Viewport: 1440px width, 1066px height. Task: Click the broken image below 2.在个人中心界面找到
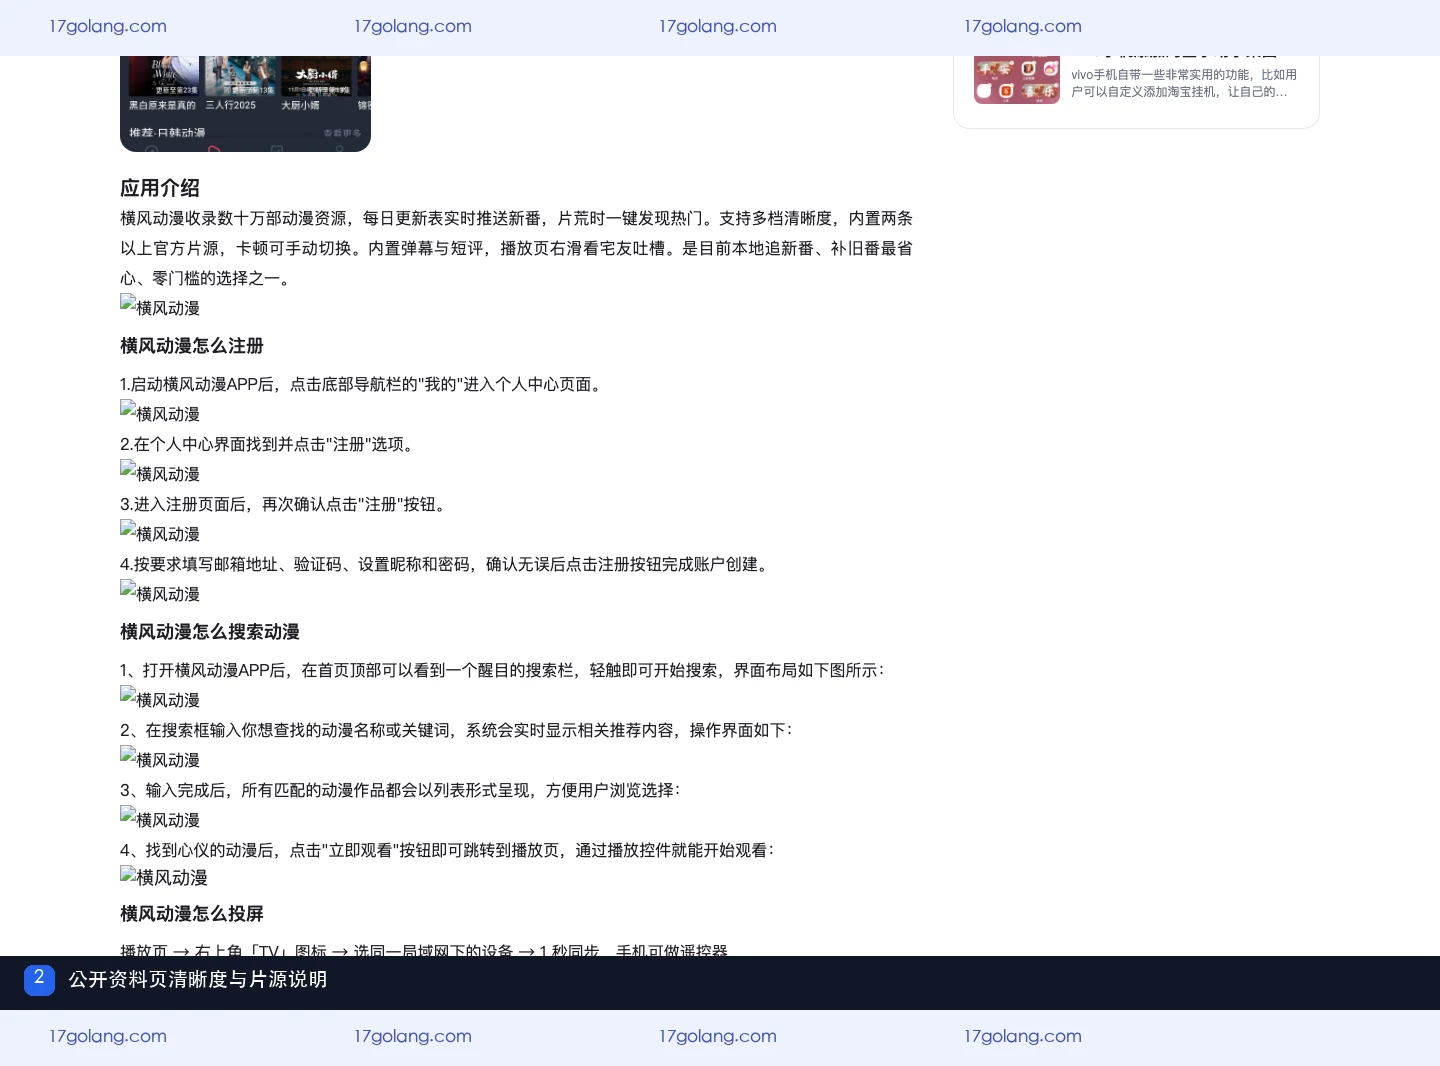tap(160, 472)
